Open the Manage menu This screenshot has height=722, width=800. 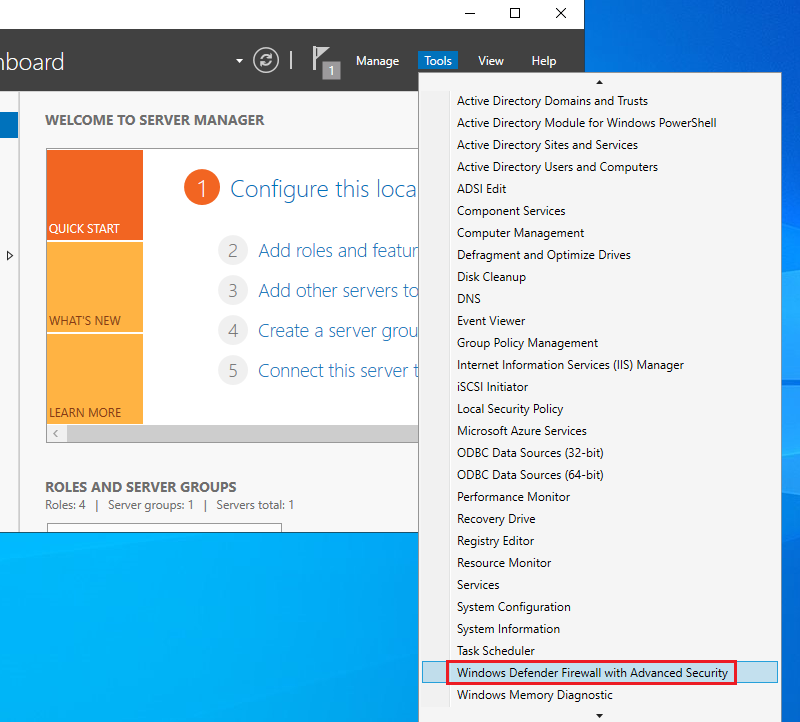coord(377,61)
